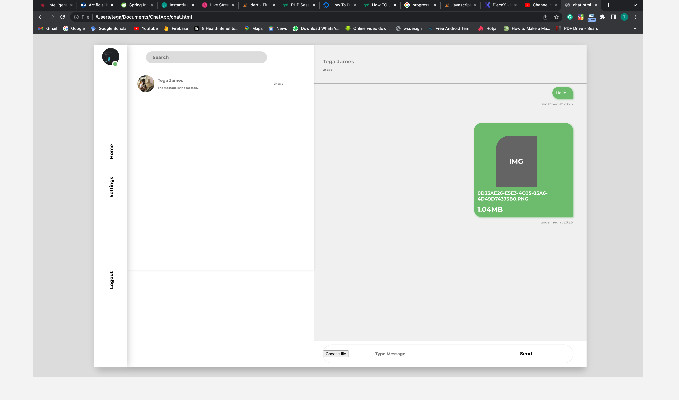
Task: Open the contact's round profile photo in chat list
Action: coord(146,84)
